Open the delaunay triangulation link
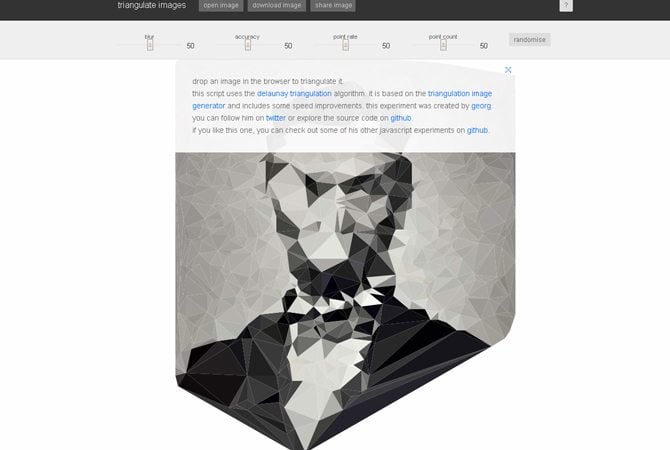This screenshot has width=670, height=450. 294,94
